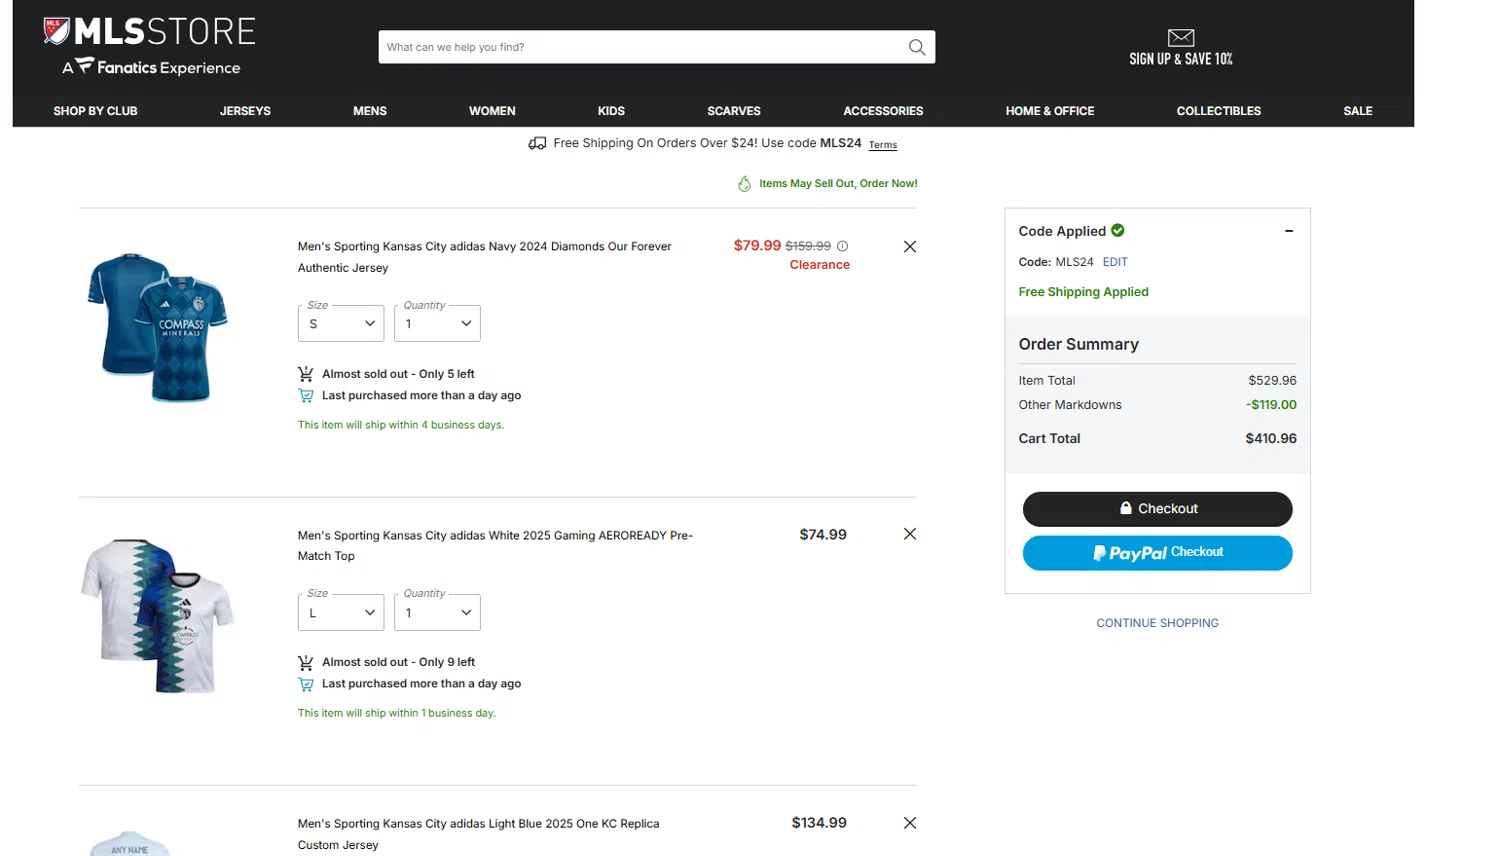Screen dimensions: 1500x856
Task: Collapse the Code Applied section
Action: point(1289,231)
